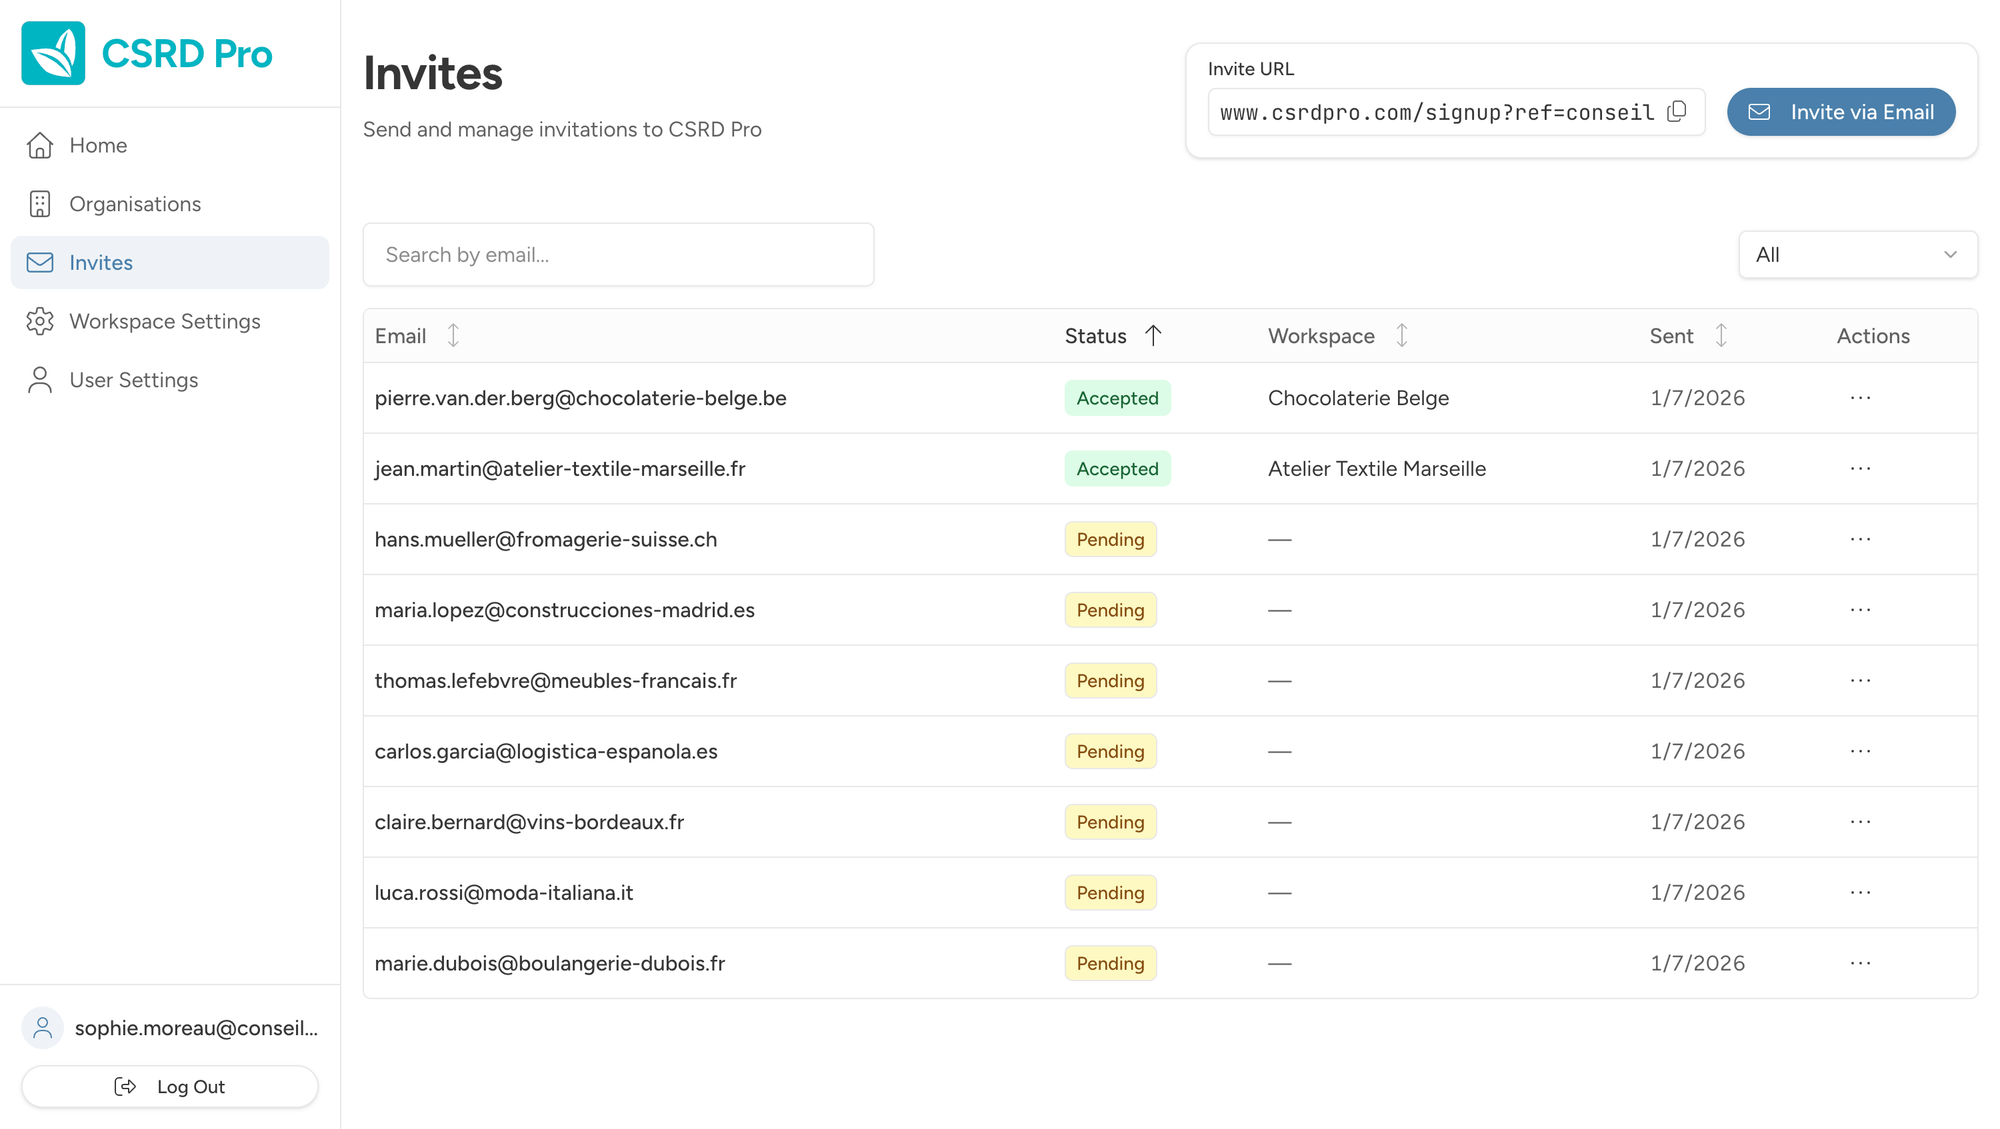Select the Home icon in the sidebar
The height and width of the screenshot is (1129, 2000).
(x=40, y=145)
